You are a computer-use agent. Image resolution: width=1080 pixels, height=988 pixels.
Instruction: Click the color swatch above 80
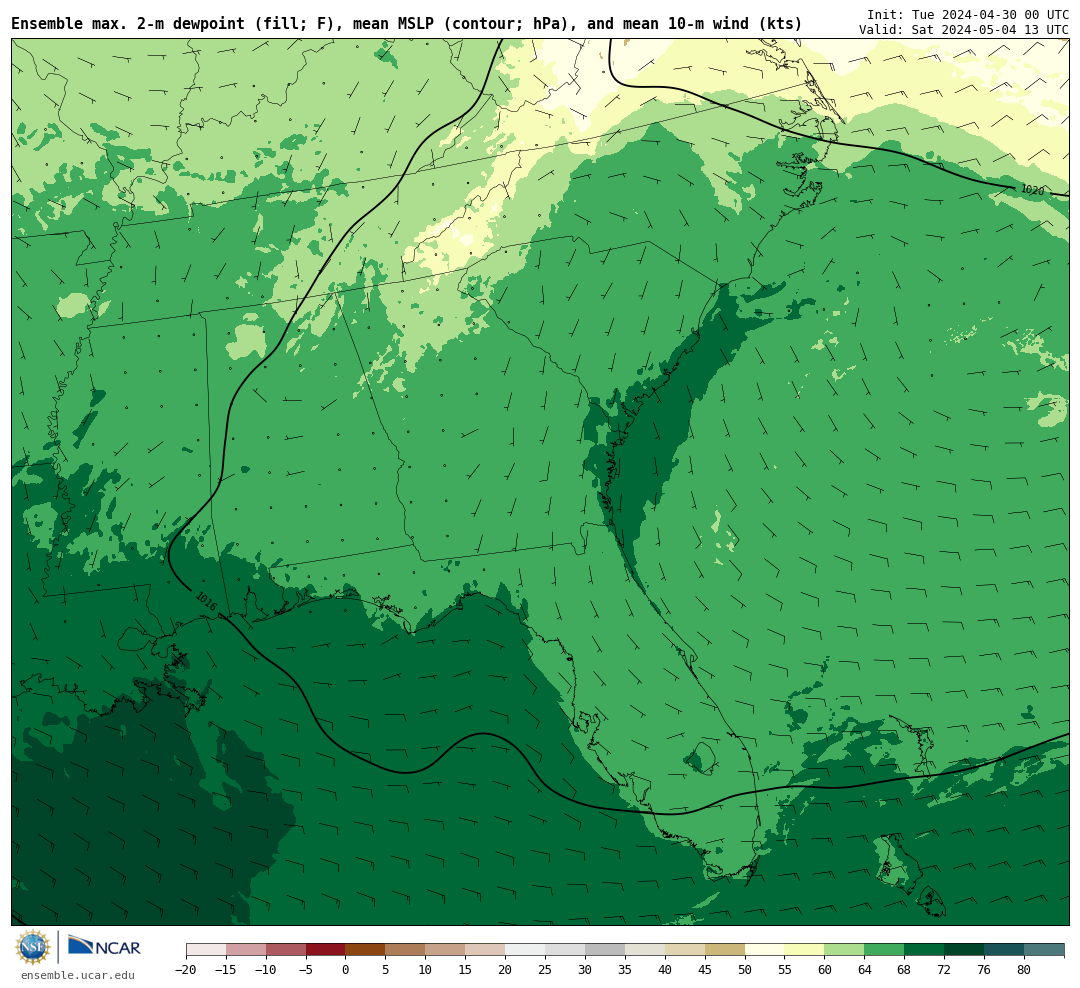click(x=1044, y=950)
